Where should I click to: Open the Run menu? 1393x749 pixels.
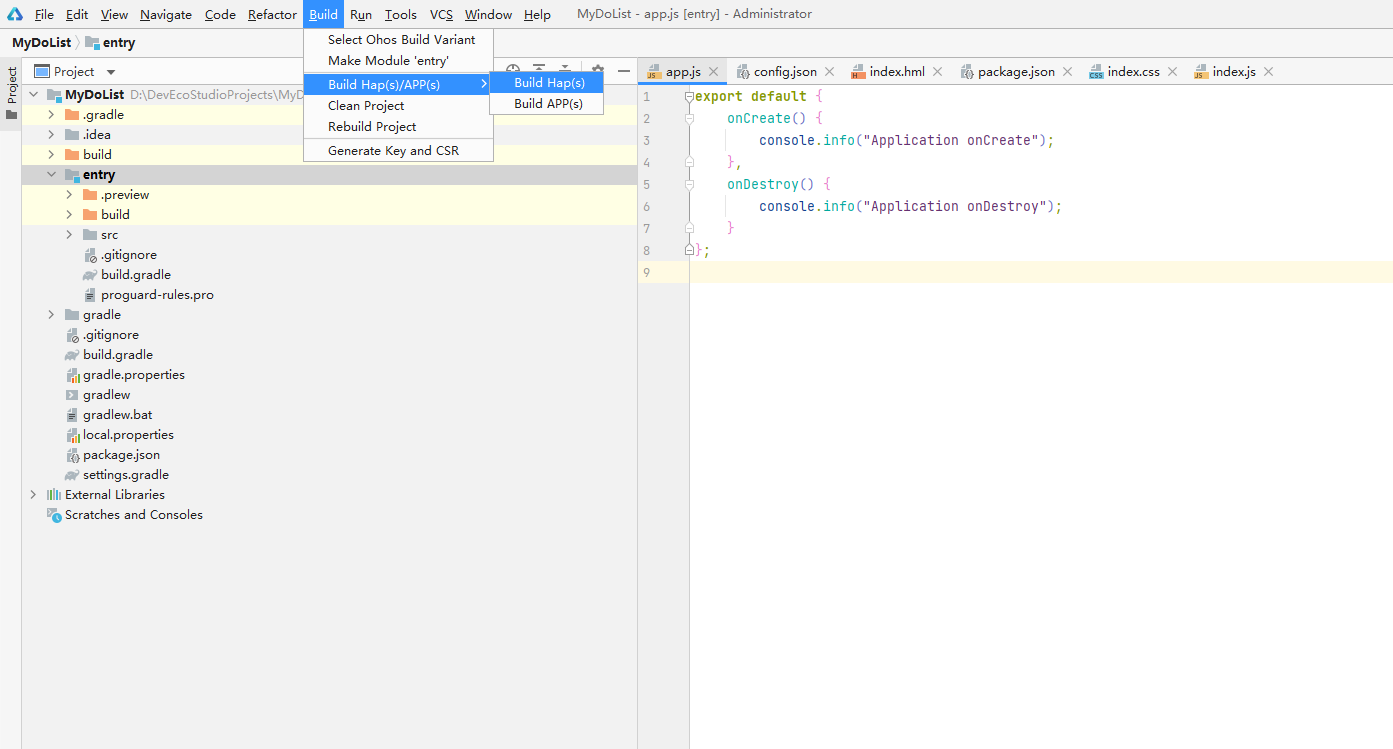point(361,14)
